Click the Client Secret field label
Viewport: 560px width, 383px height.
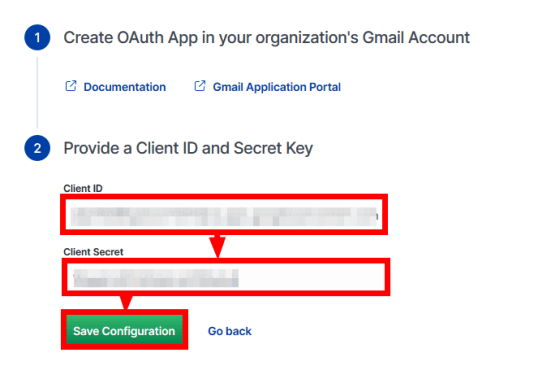(93, 252)
